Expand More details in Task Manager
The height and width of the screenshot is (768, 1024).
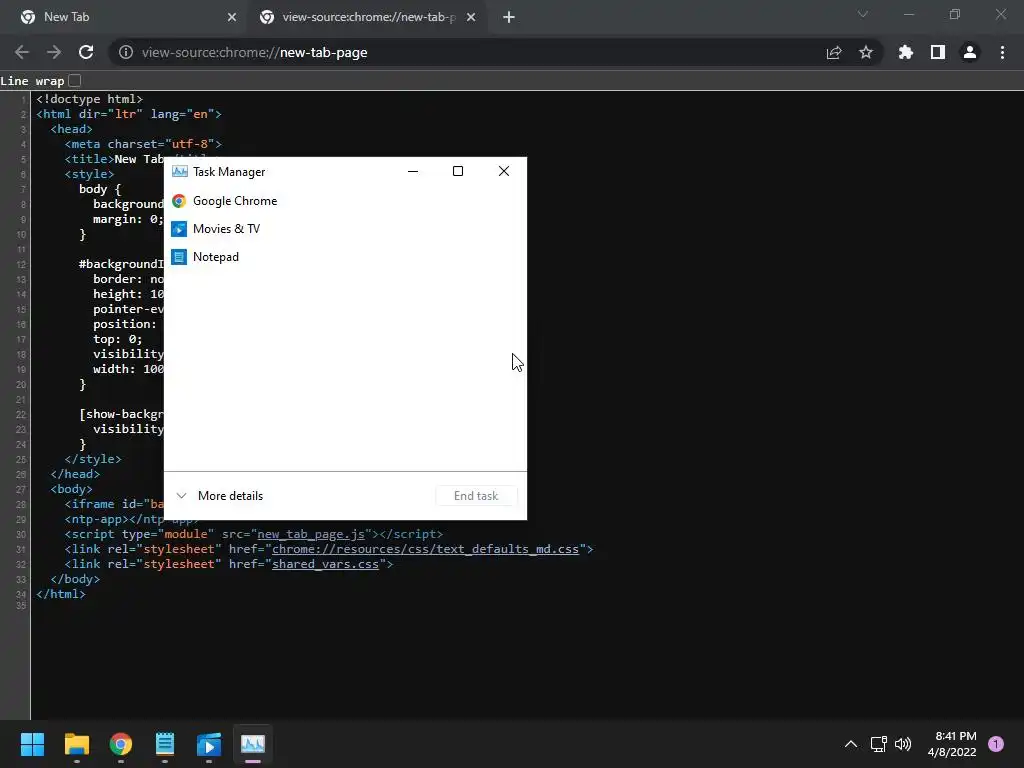[x=221, y=496]
